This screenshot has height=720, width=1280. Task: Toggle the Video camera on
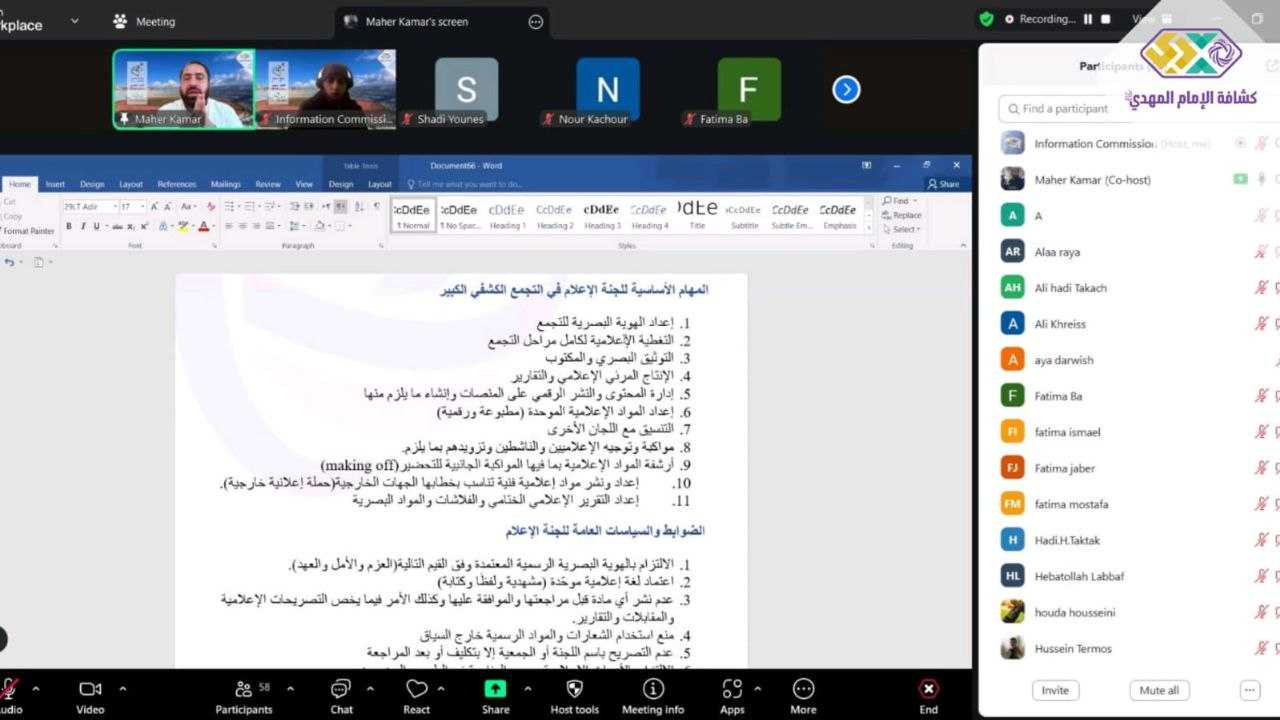point(90,689)
